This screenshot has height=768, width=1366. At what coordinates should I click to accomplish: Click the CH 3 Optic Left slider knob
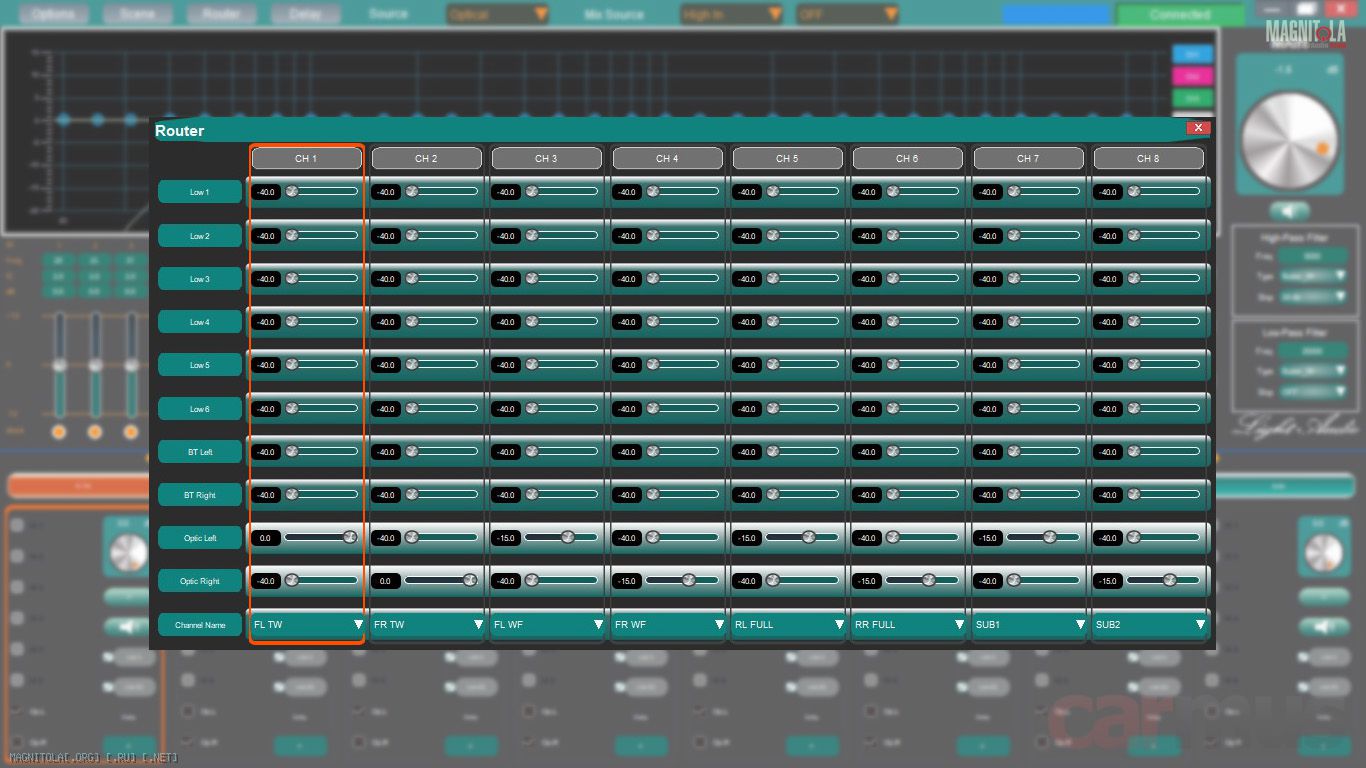tap(568, 537)
